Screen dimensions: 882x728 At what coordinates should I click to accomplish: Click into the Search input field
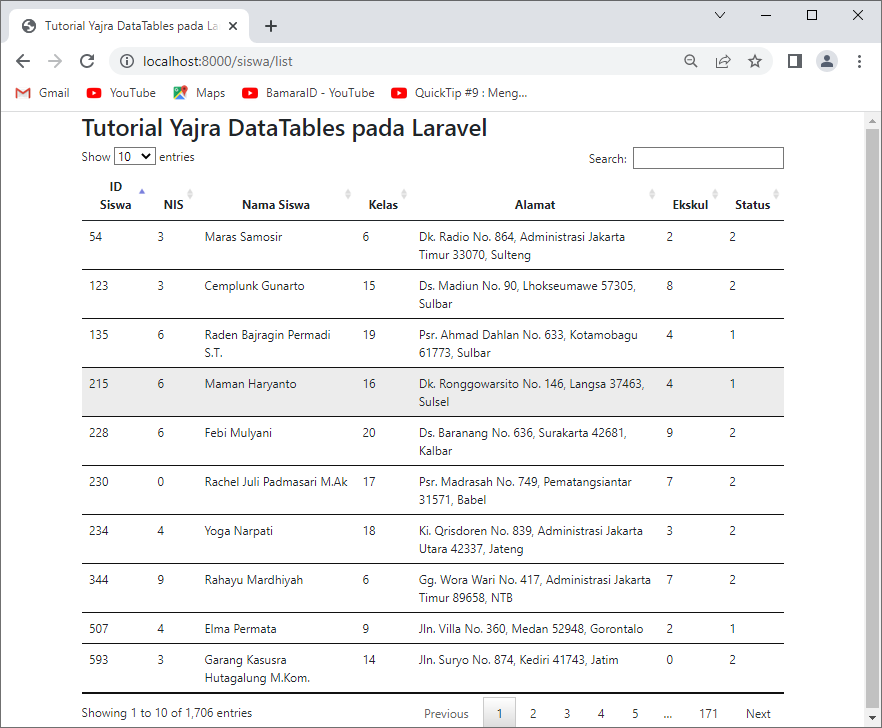tap(708, 158)
